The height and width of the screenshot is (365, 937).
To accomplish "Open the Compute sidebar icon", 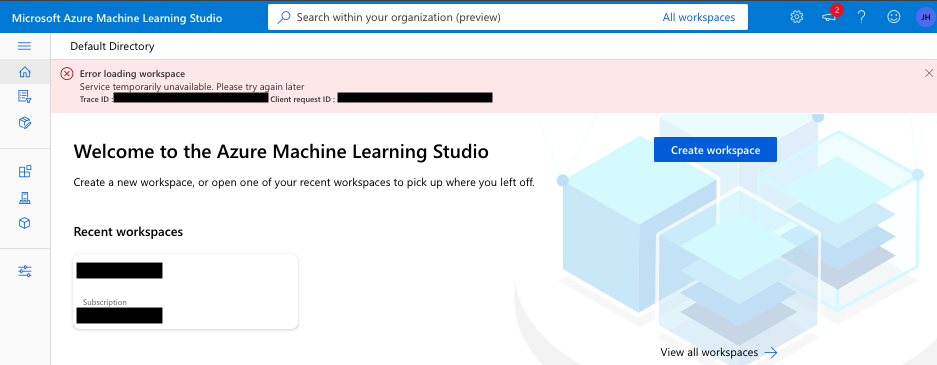I will 25,198.
